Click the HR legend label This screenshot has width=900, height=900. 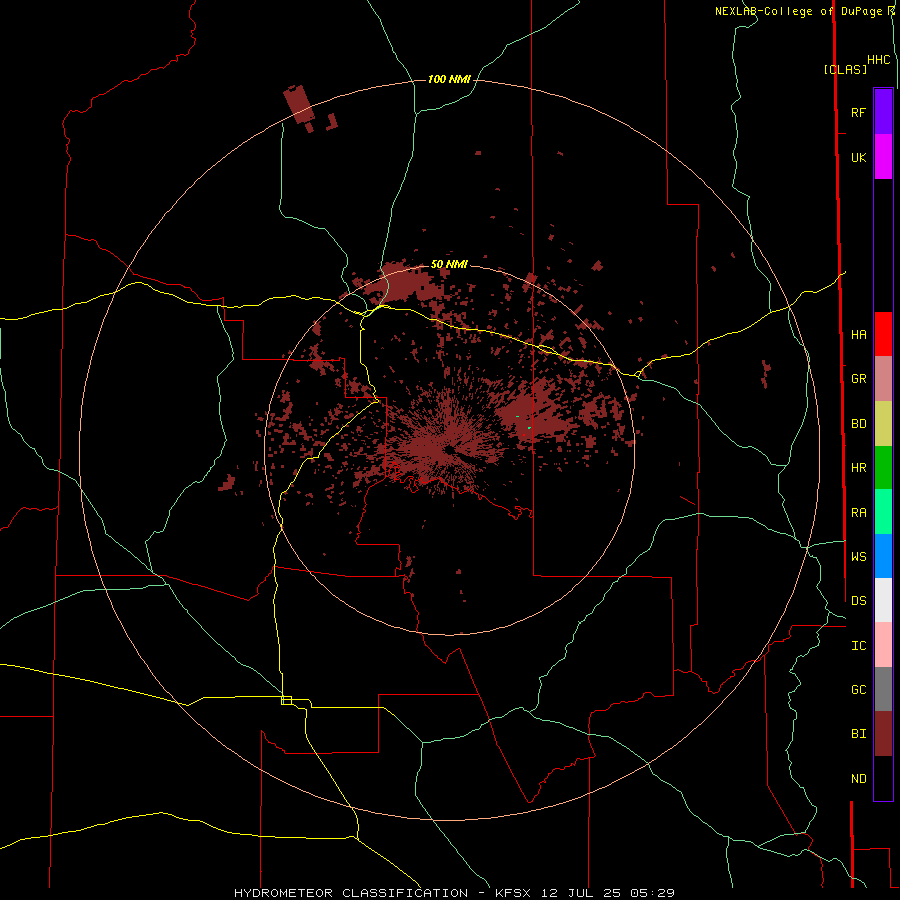coord(859,468)
